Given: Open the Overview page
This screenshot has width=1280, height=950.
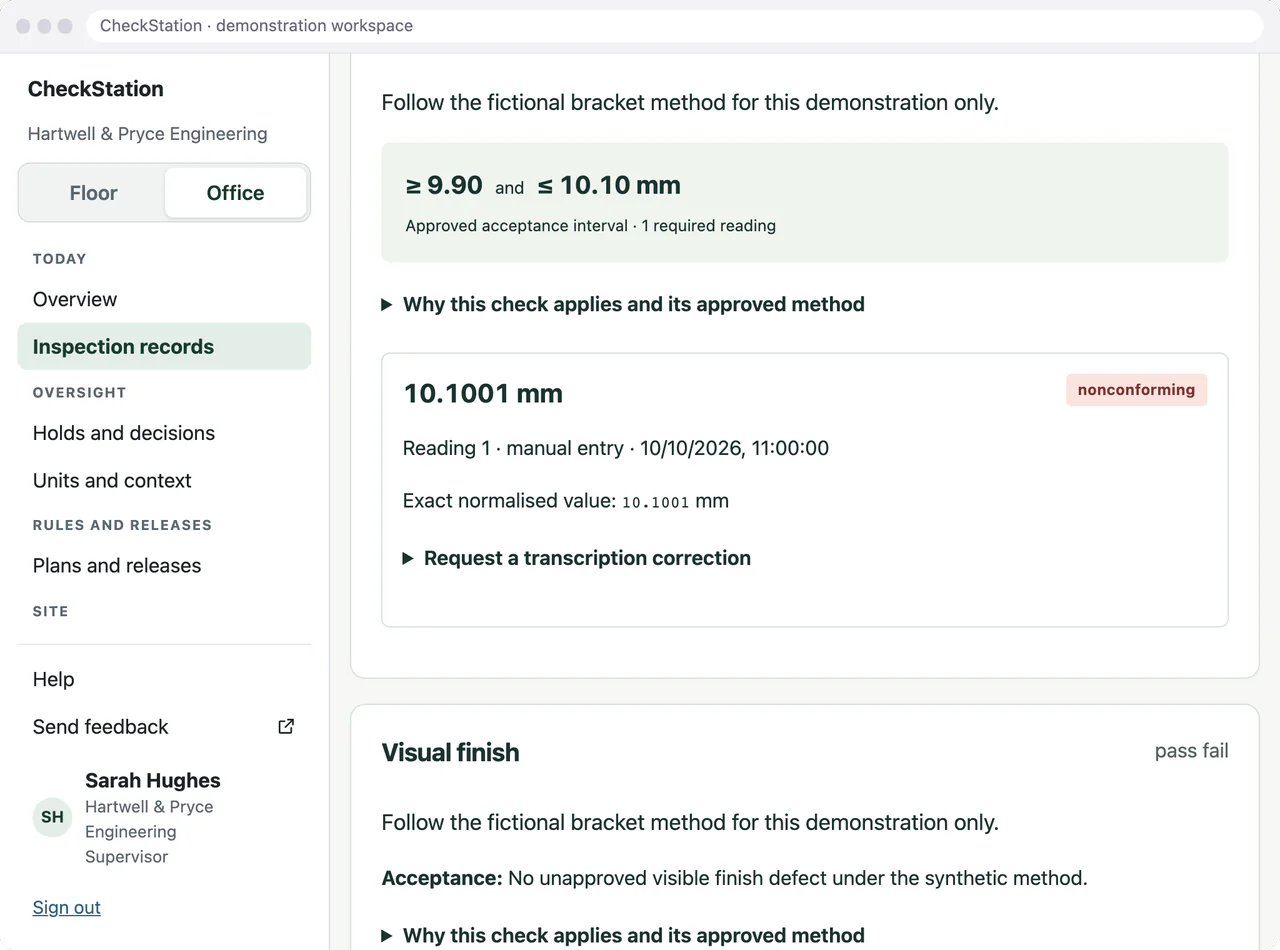Looking at the screenshot, I should point(164,299).
